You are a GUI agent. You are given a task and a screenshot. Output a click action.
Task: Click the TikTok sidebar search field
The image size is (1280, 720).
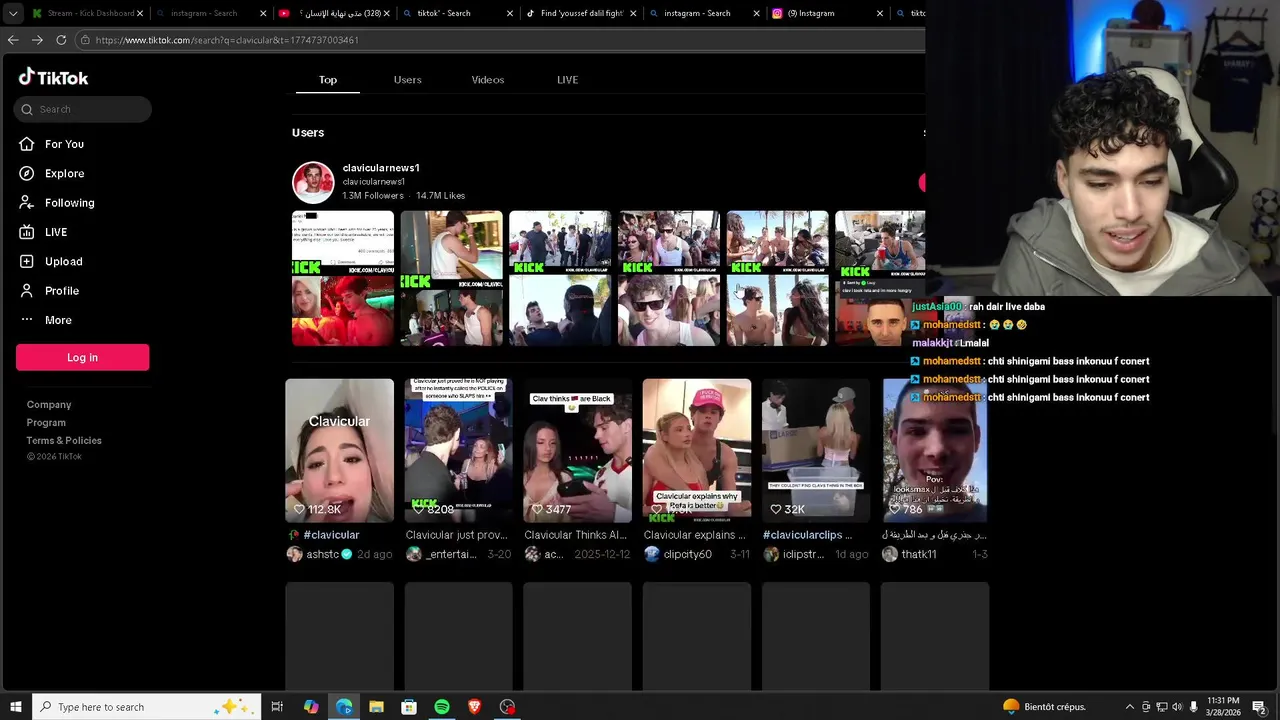[x=83, y=109]
